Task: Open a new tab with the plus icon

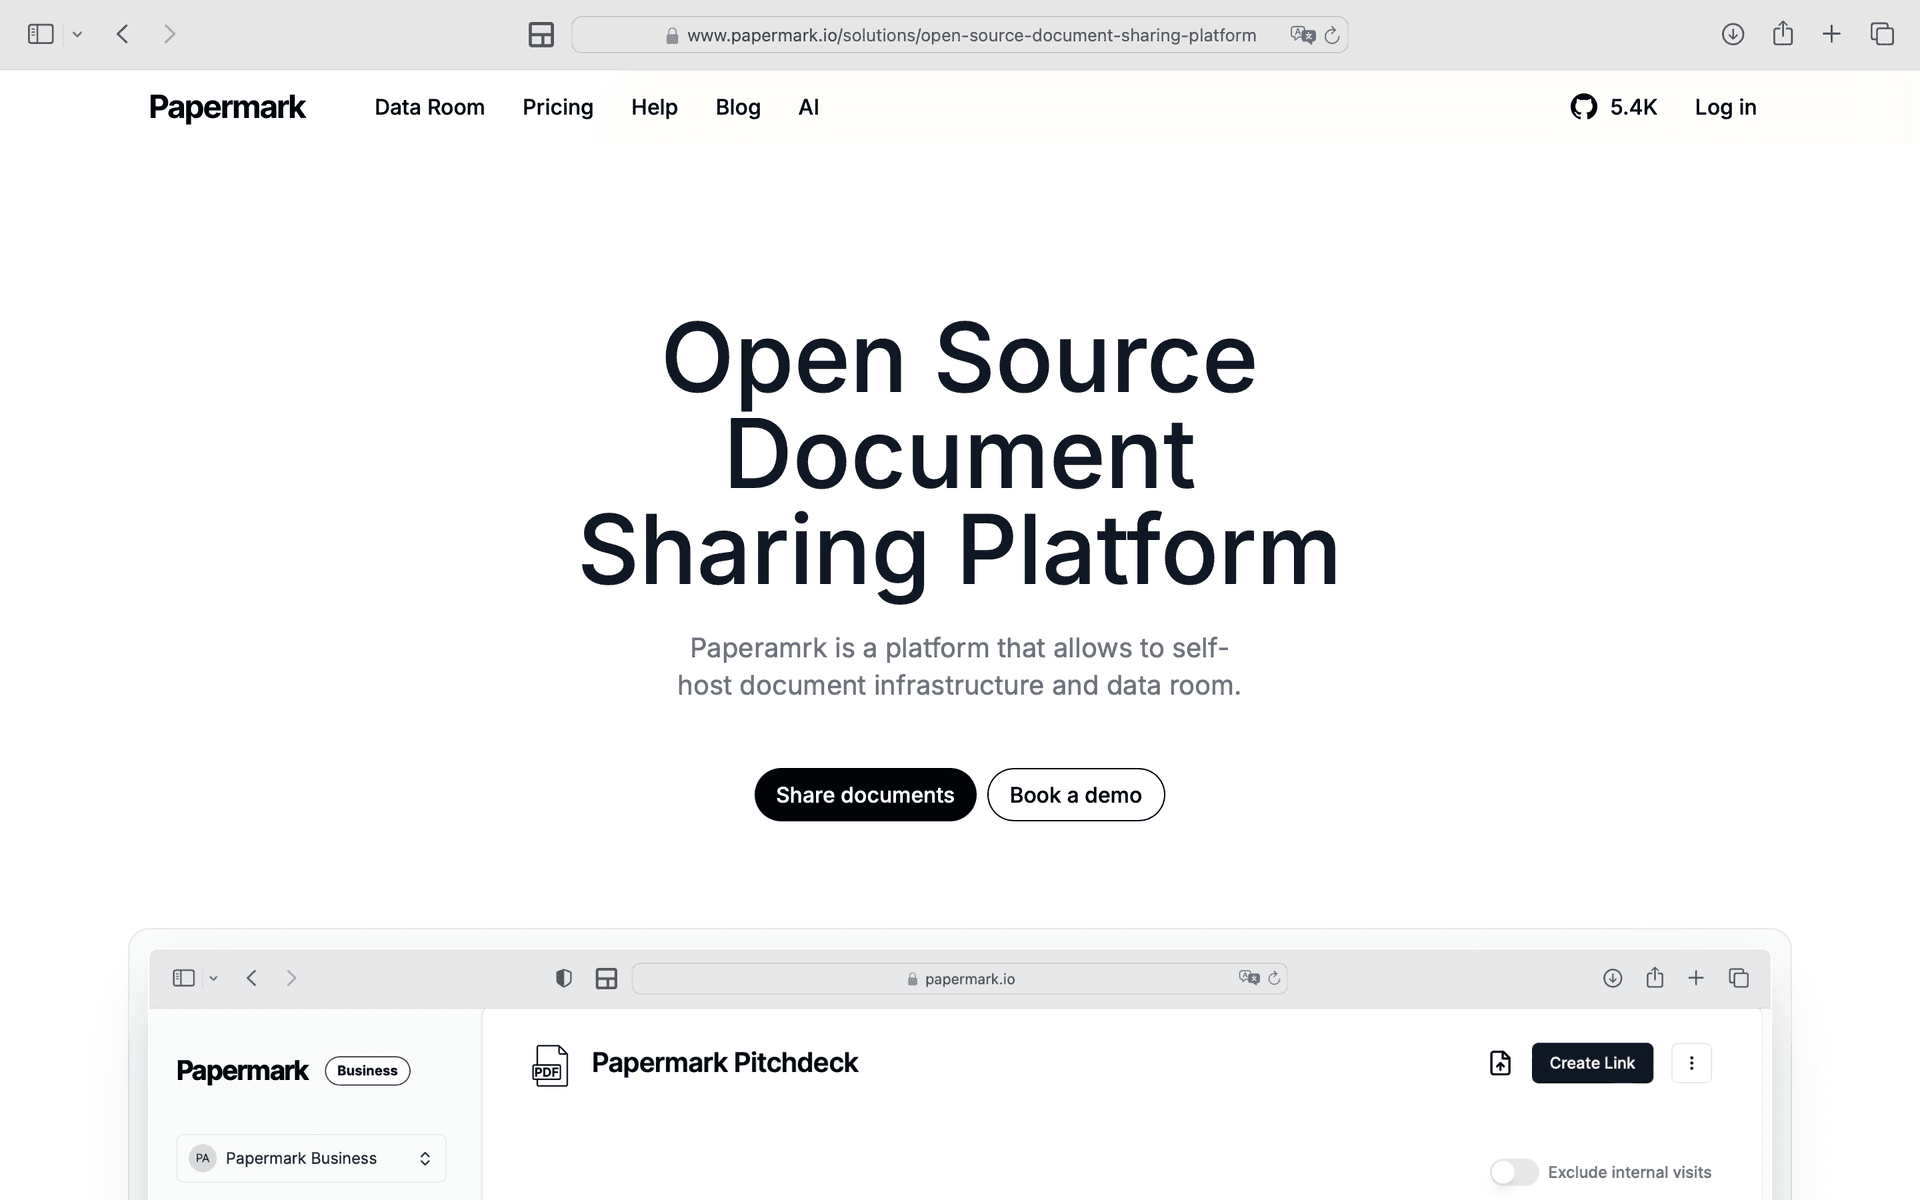Action: (x=1831, y=34)
